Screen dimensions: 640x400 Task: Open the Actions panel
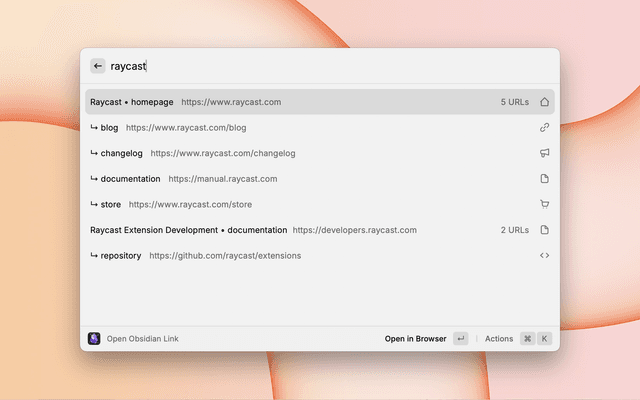click(x=499, y=339)
